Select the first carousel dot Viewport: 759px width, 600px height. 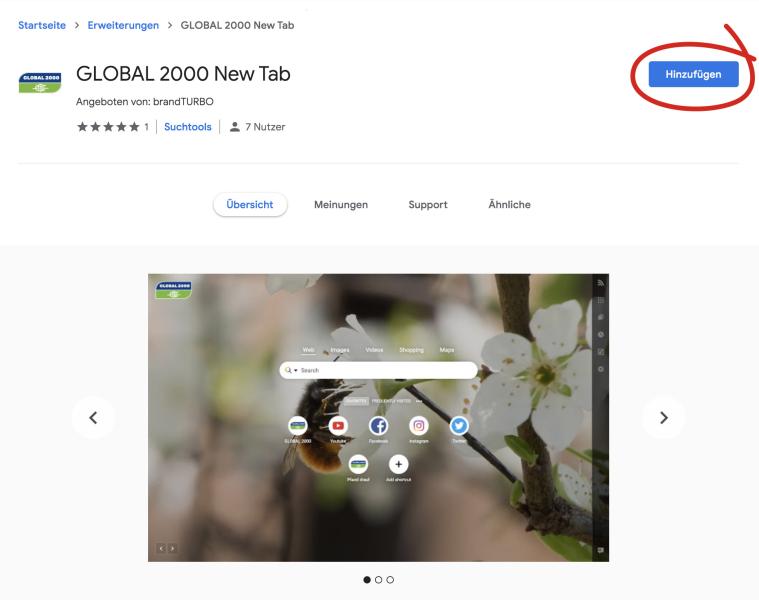click(366, 579)
